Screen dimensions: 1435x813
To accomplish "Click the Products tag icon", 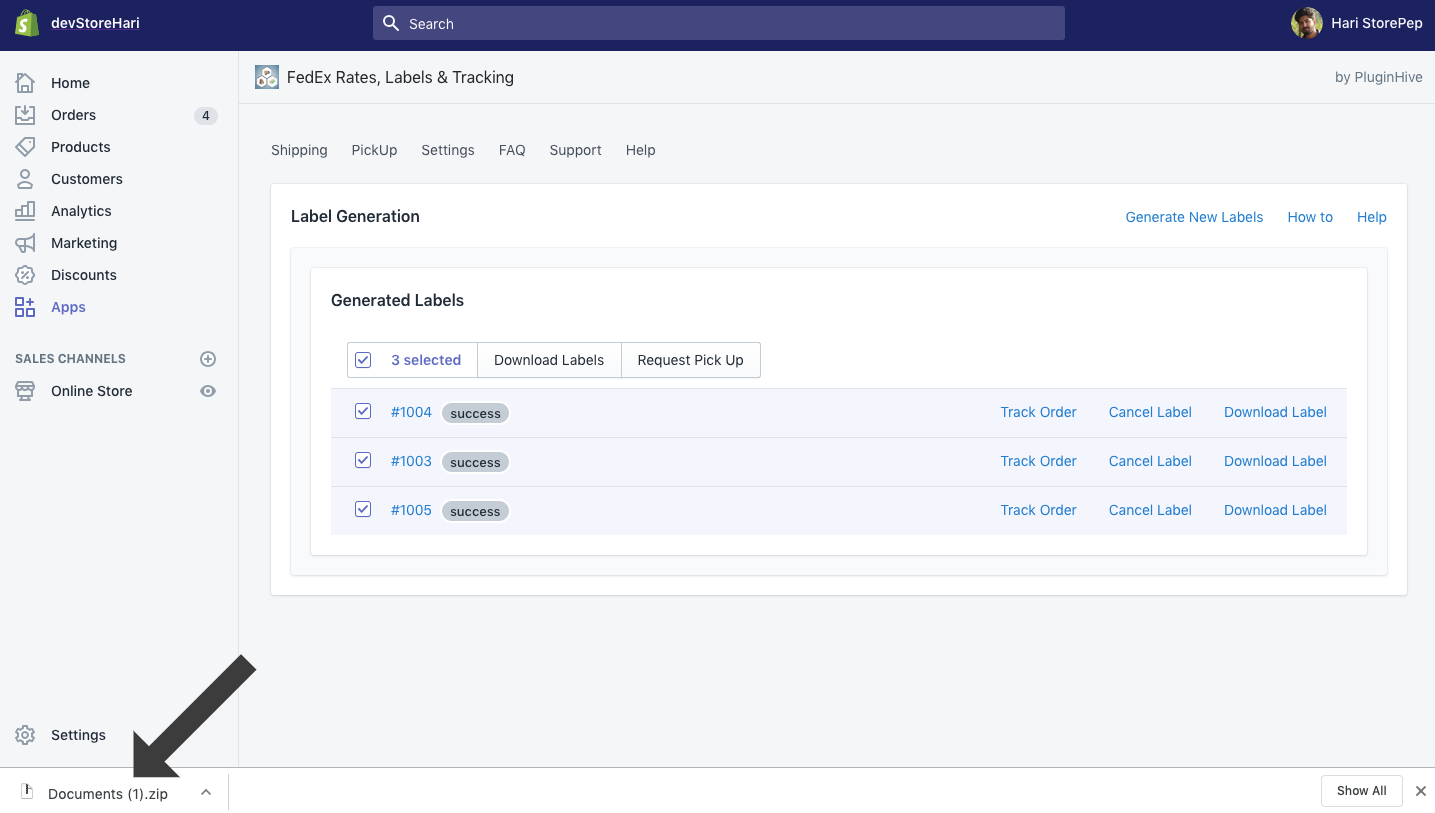I will [x=25, y=147].
